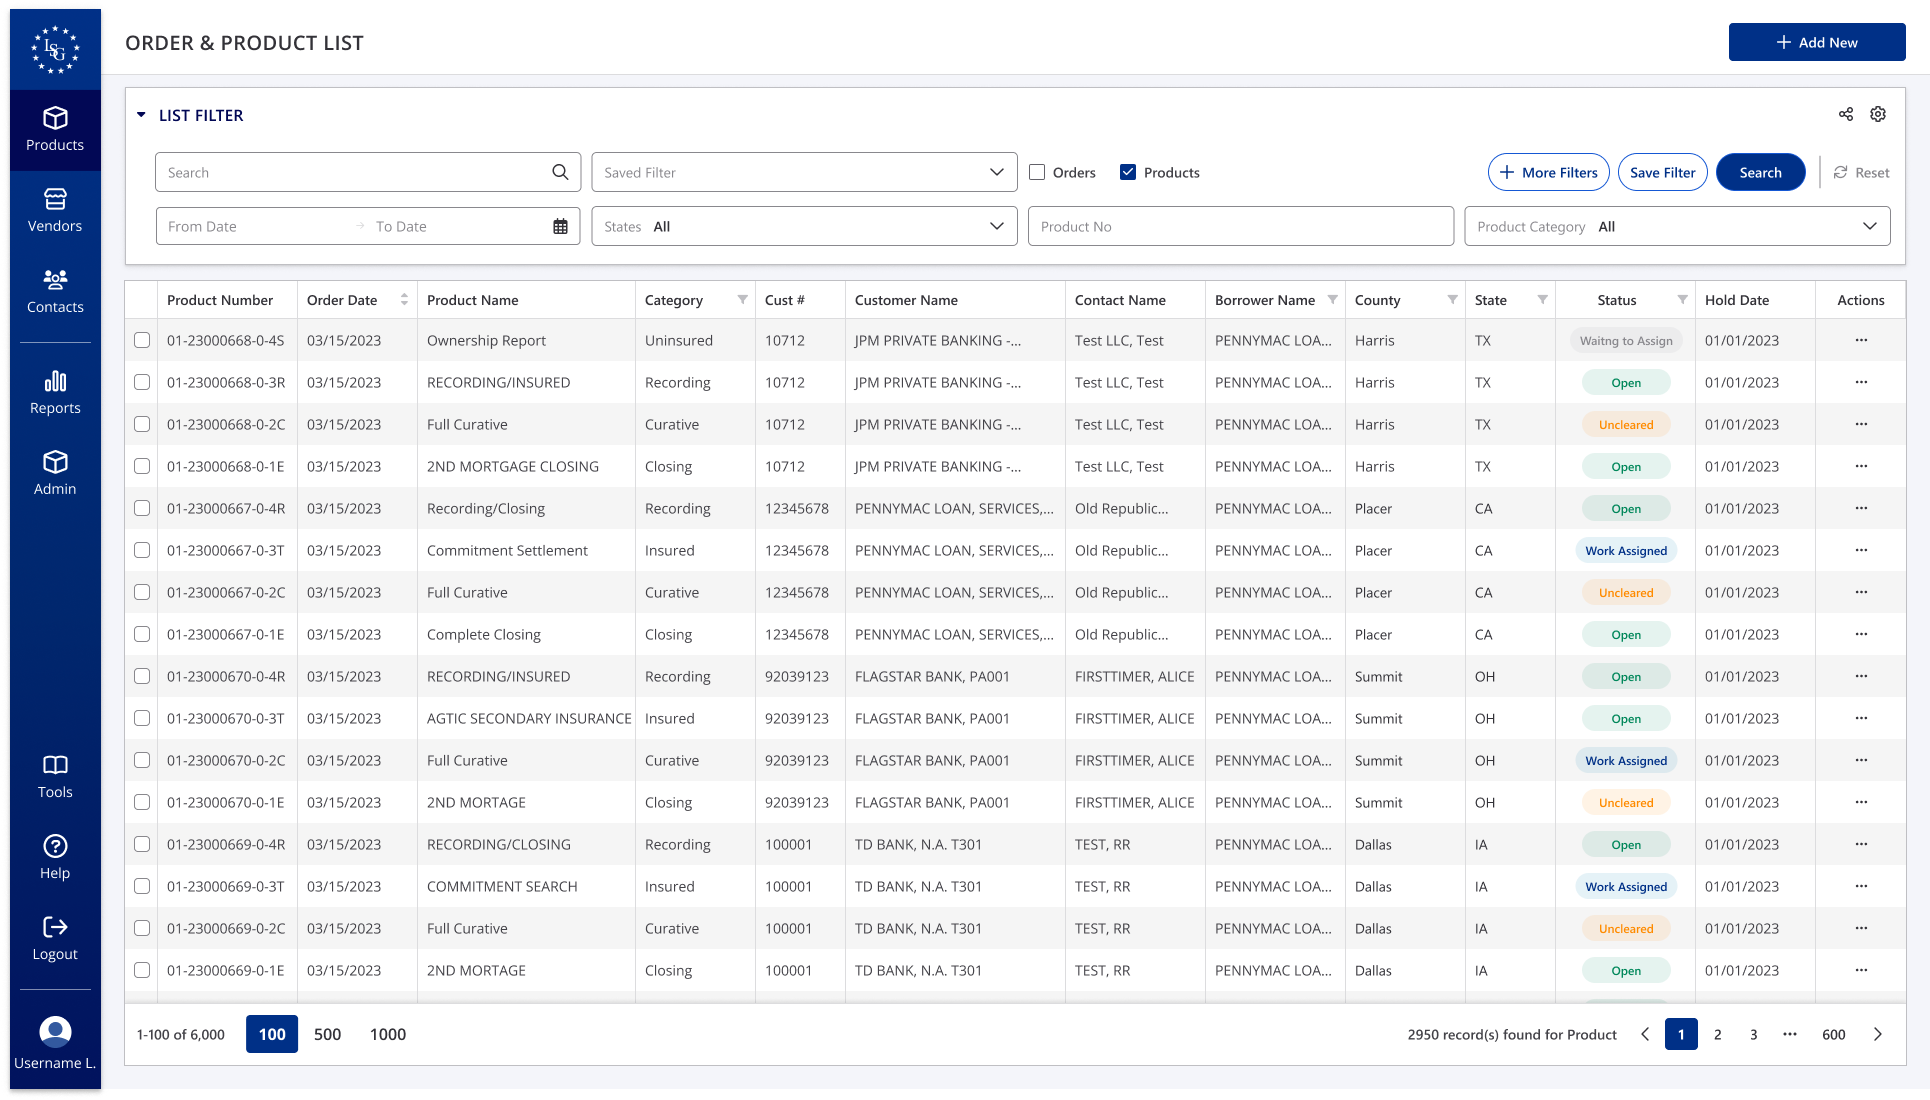Collapse the List Filter panel
Image resolution: width=1930 pixels, height=1100 pixels.
141,116
